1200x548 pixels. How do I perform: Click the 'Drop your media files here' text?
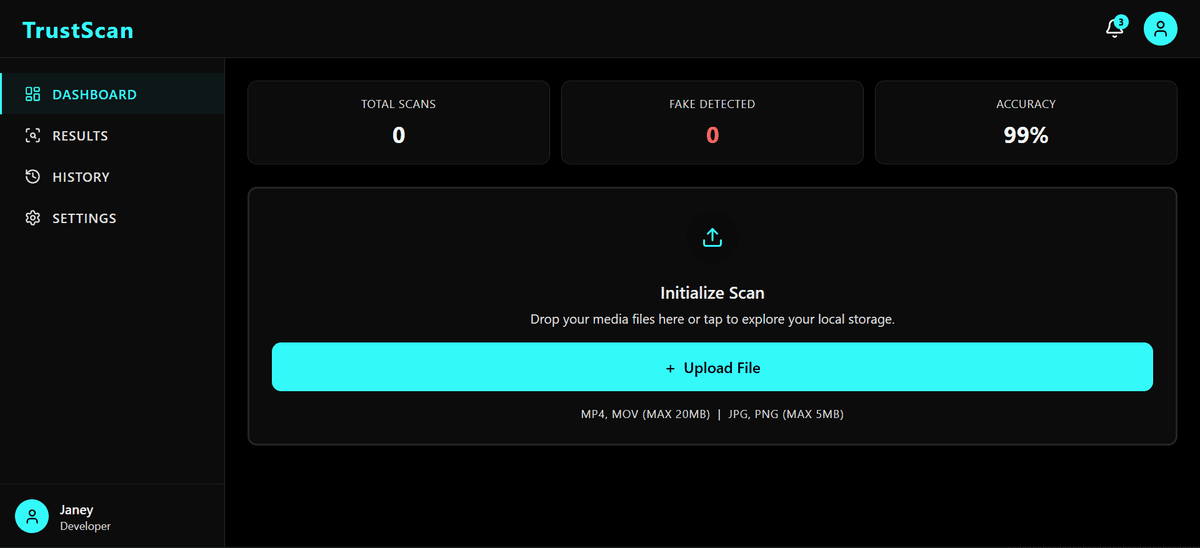click(x=712, y=320)
